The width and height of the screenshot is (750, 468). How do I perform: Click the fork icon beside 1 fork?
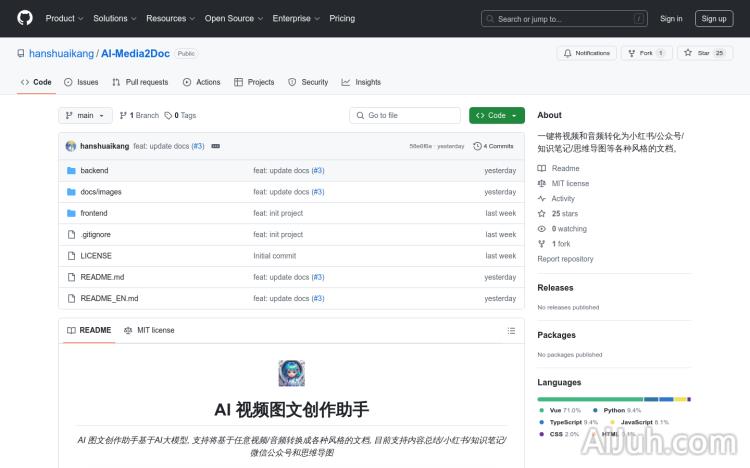click(x=541, y=244)
